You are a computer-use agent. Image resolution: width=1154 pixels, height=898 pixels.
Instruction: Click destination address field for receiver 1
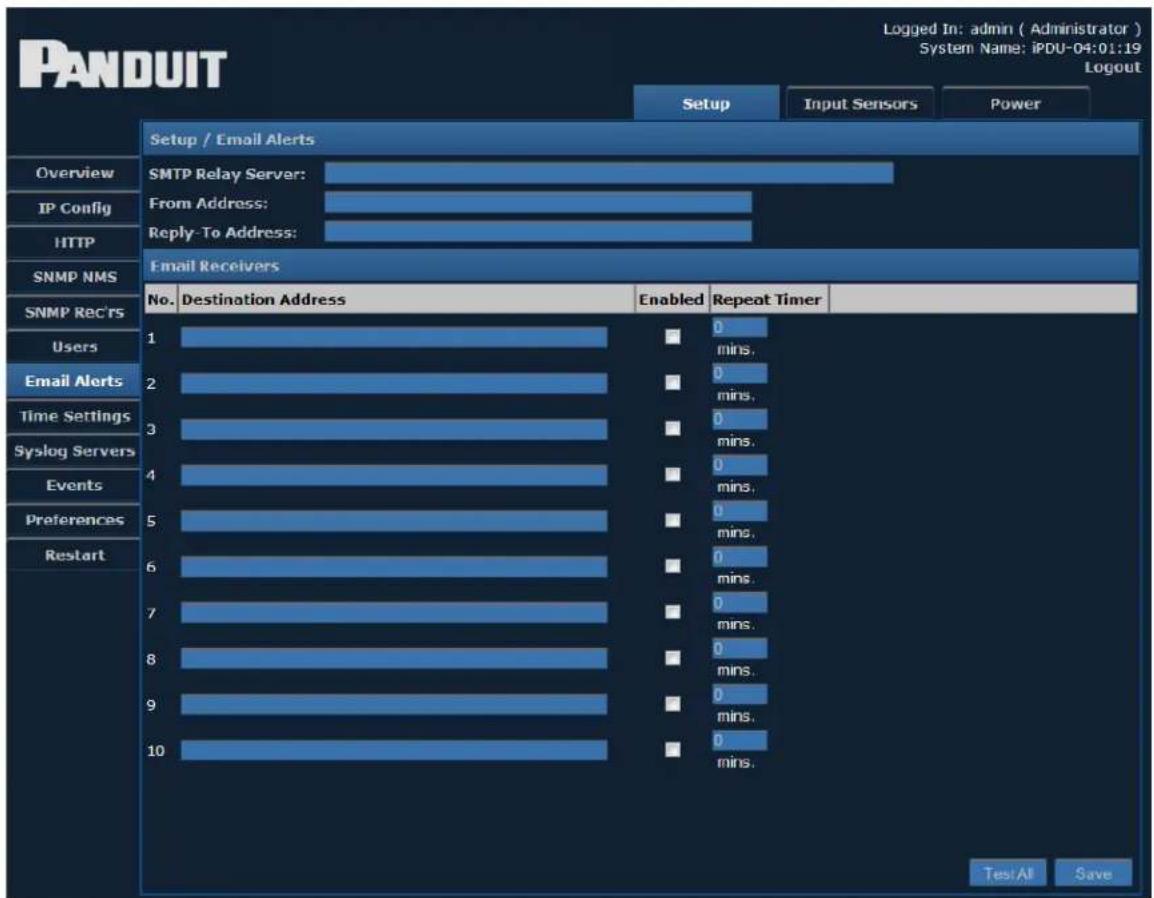pos(394,337)
